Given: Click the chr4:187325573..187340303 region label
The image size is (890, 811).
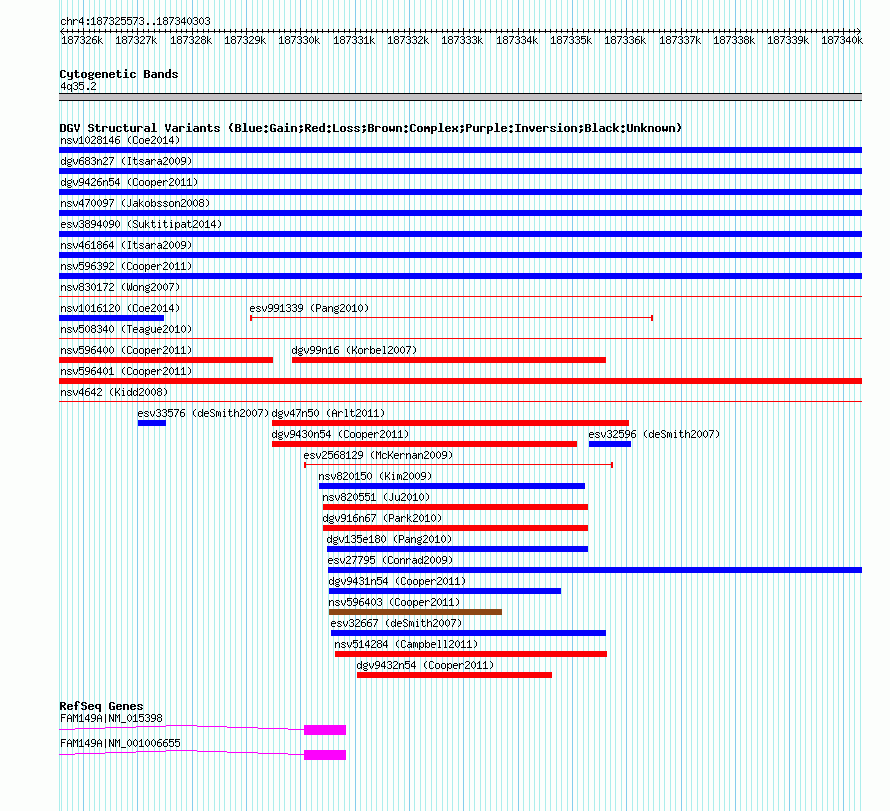Looking at the screenshot, I should tap(135, 21).
